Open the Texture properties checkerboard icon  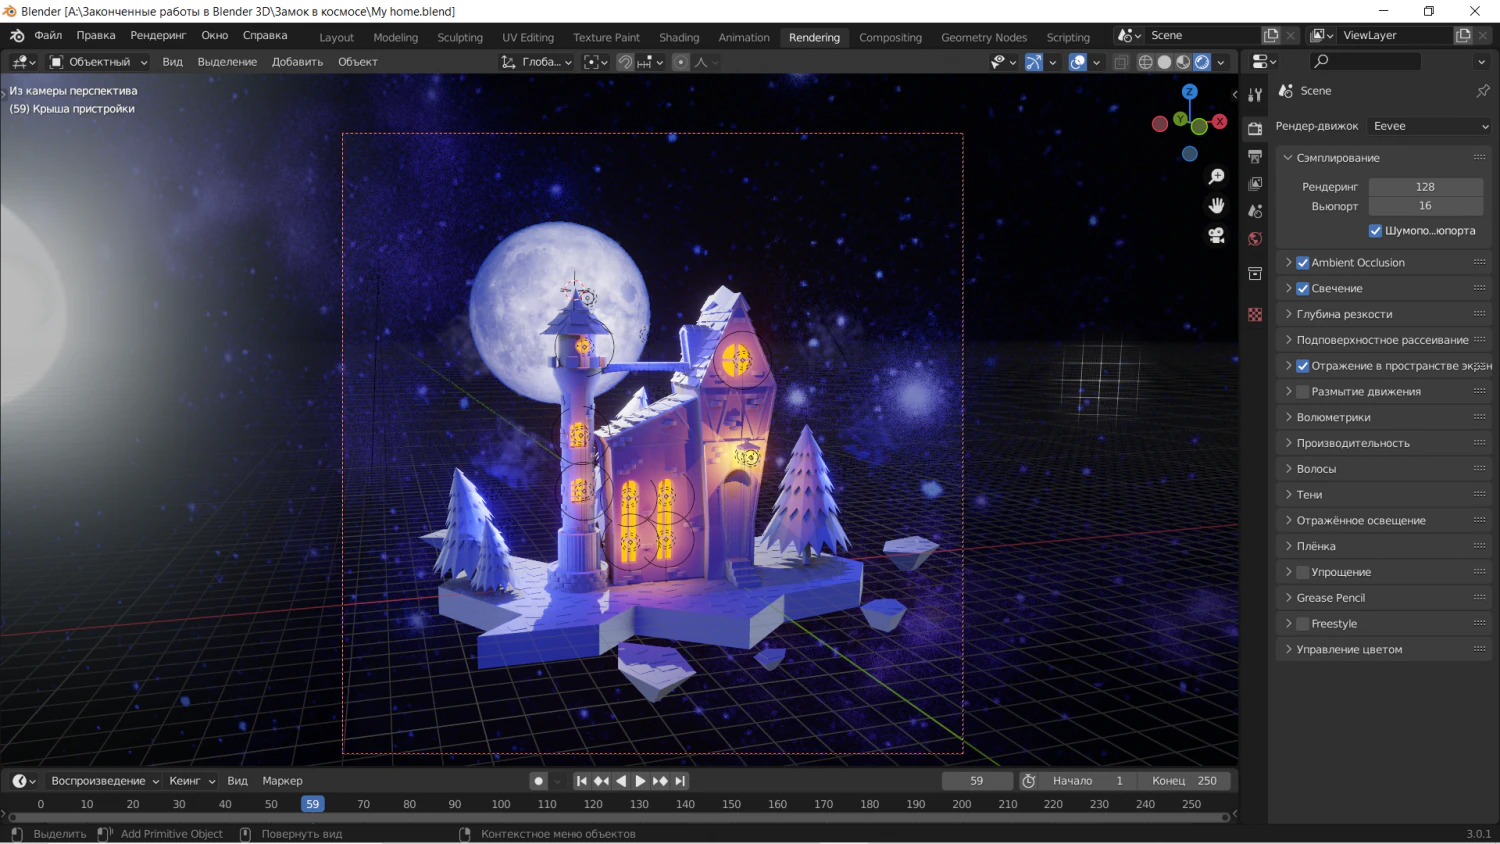tap(1255, 314)
